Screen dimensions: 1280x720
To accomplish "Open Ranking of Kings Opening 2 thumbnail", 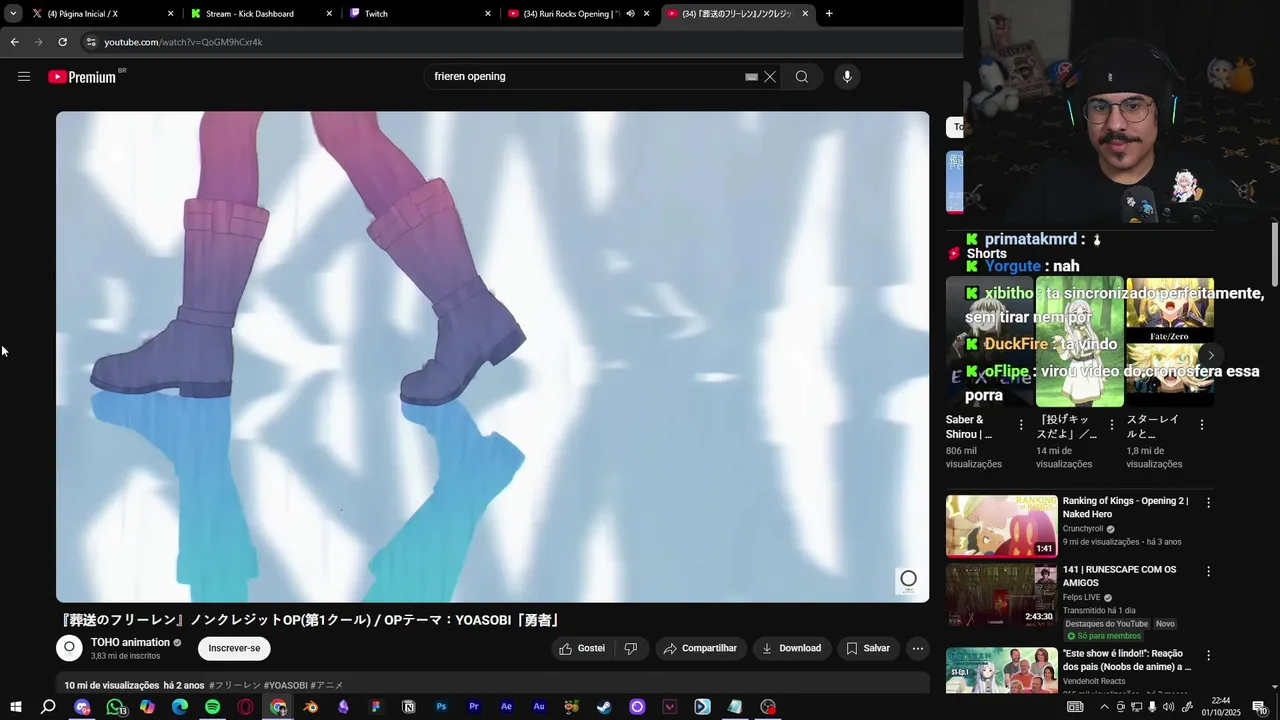I will click(x=1001, y=526).
